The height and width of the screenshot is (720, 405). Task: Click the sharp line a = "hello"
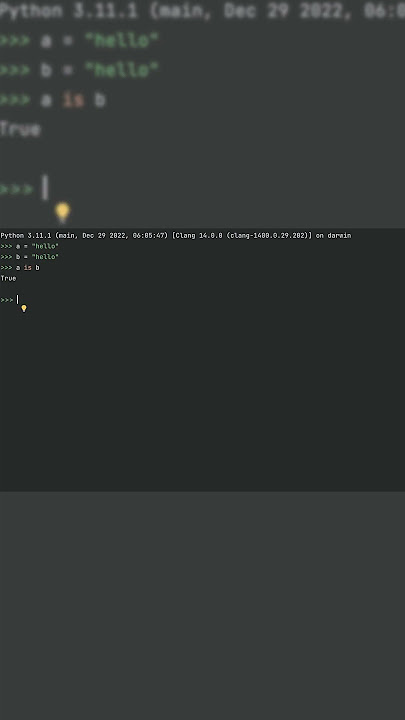point(29,246)
